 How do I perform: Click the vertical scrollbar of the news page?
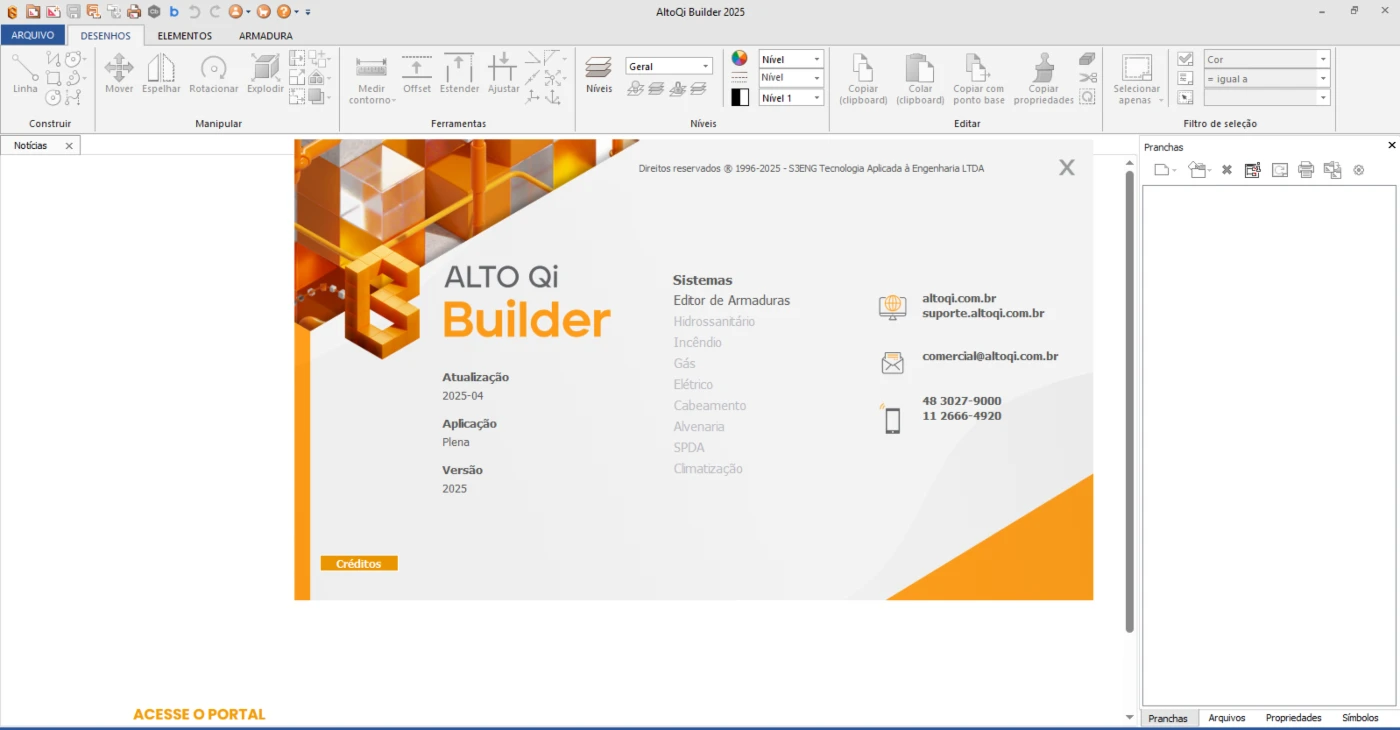[x=1130, y=400]
